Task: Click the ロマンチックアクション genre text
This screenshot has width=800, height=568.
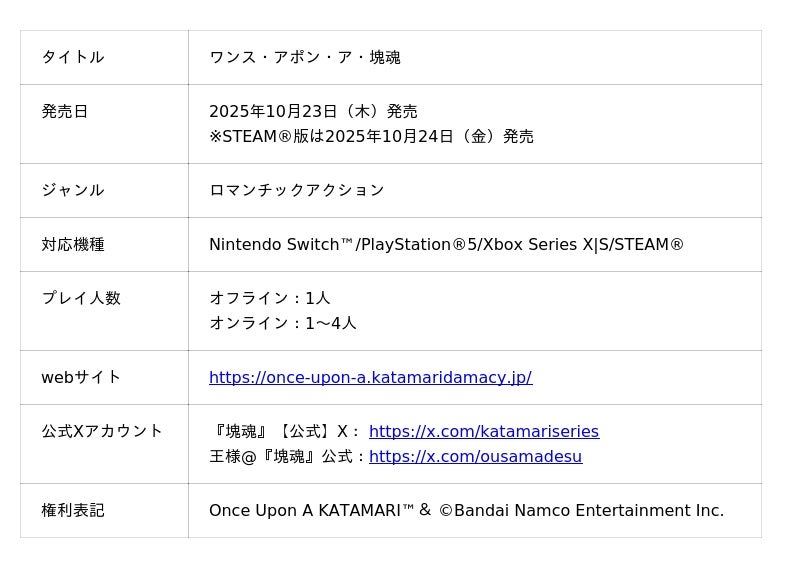Action: click(x=296, y=190)
